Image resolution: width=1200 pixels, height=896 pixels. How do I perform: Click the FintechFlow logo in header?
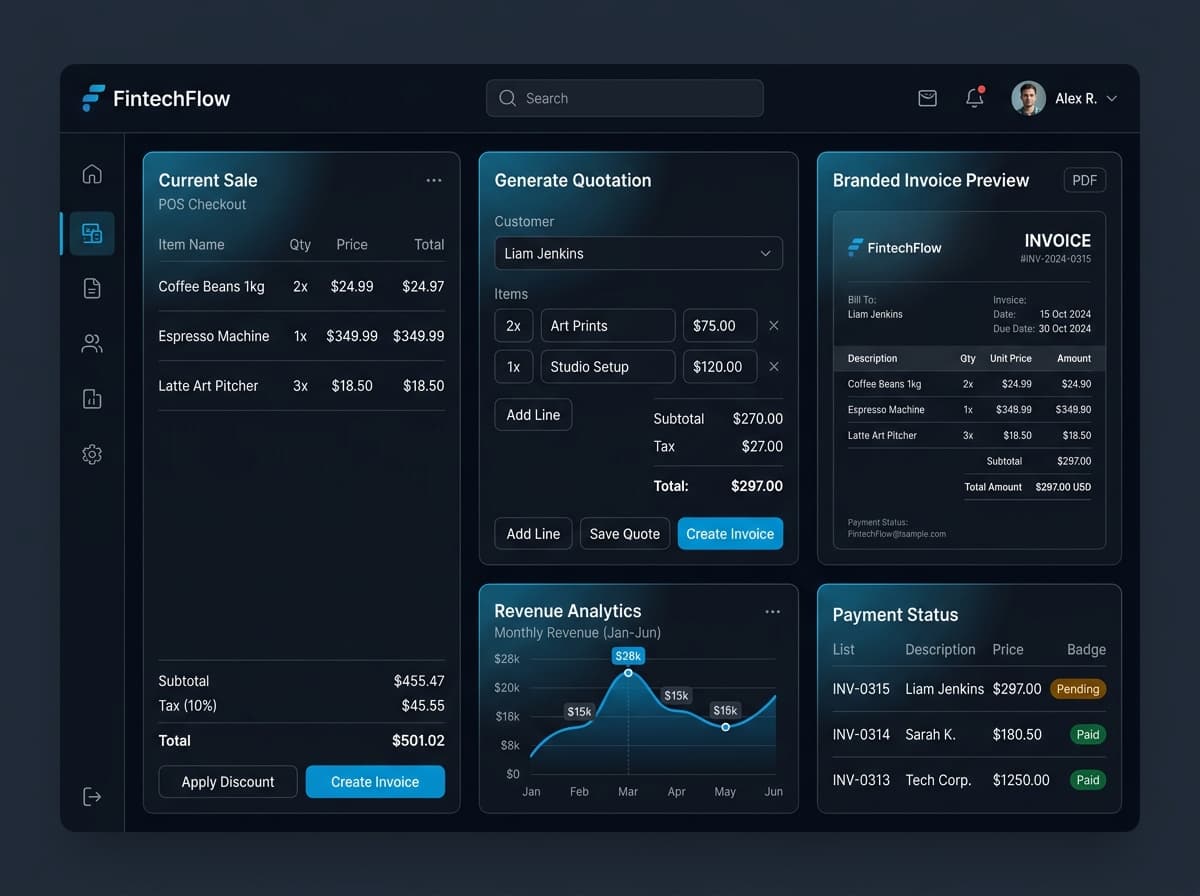click(156, 98)
